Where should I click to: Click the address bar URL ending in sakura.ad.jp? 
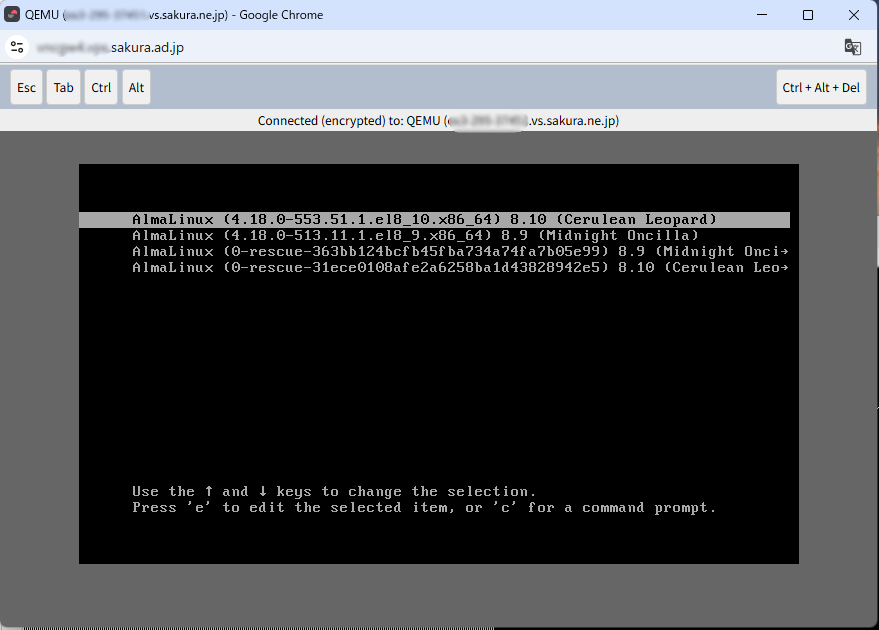pyautogui.click(x=110, y=48)
